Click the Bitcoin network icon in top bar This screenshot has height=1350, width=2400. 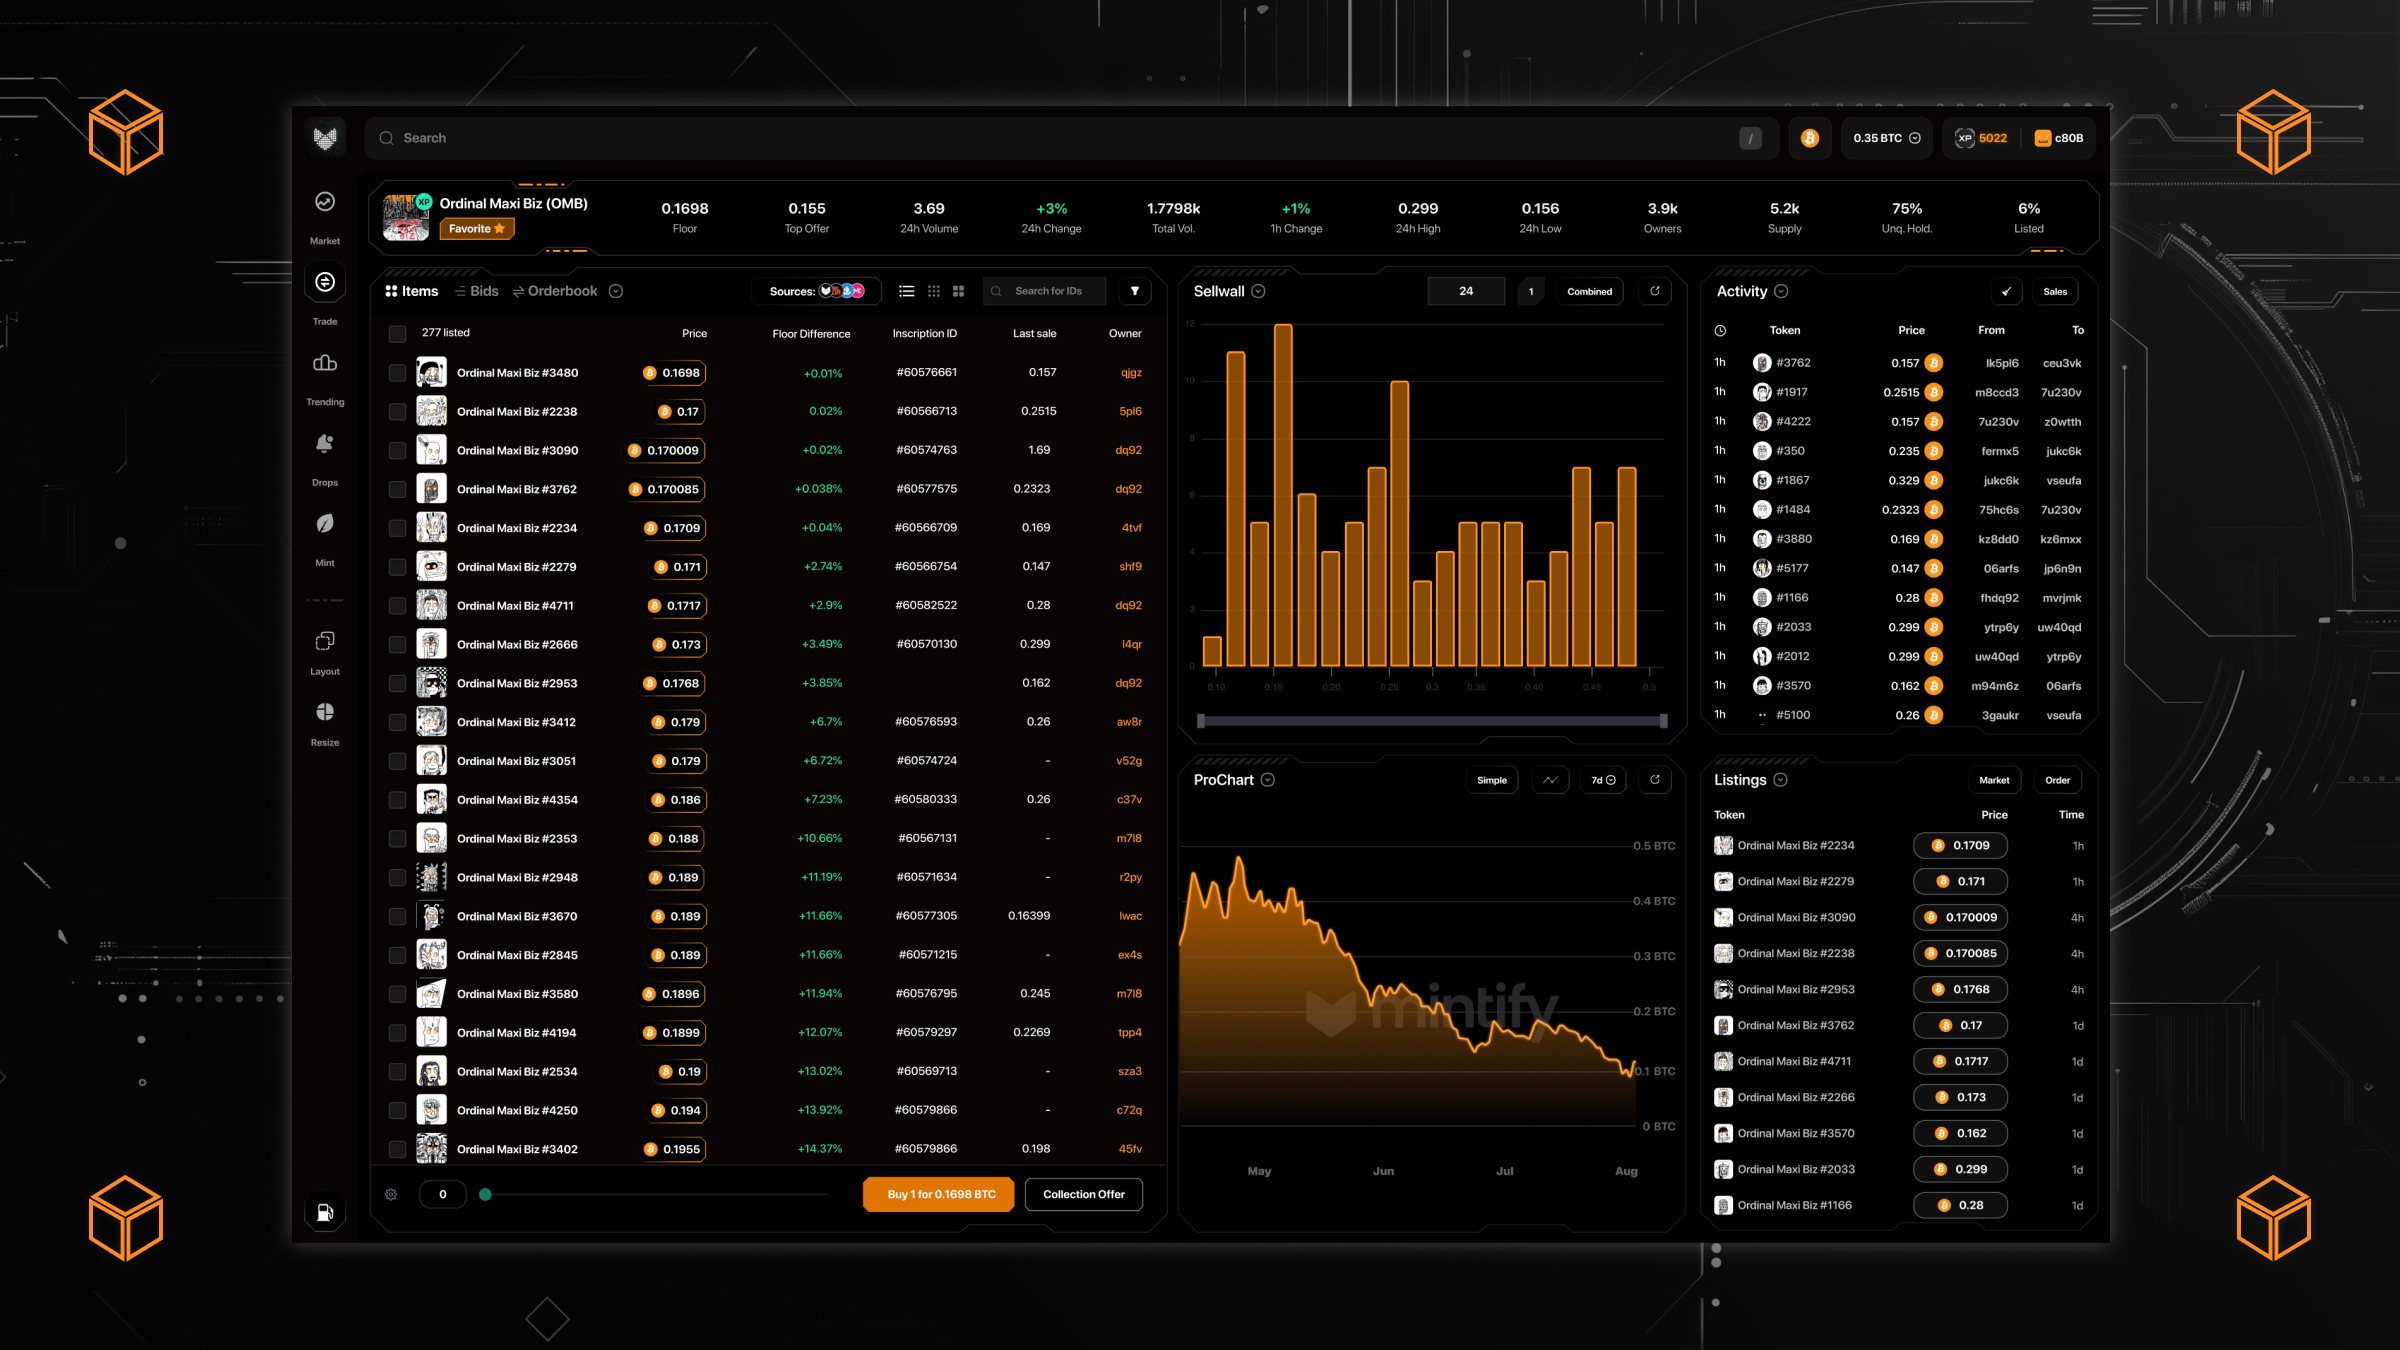click(1810, 138)
